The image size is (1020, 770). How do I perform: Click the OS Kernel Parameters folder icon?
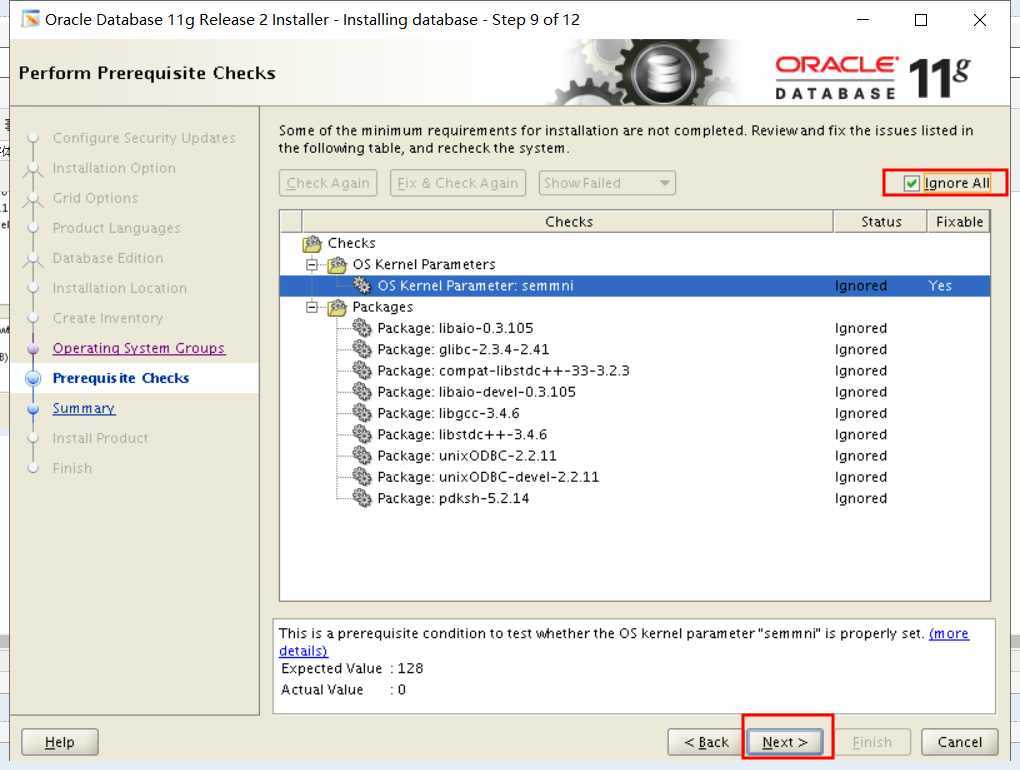(x=337, y=265)
